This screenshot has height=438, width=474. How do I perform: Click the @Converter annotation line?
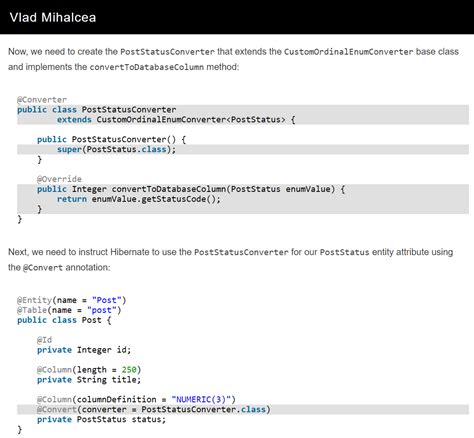[42, 100]
